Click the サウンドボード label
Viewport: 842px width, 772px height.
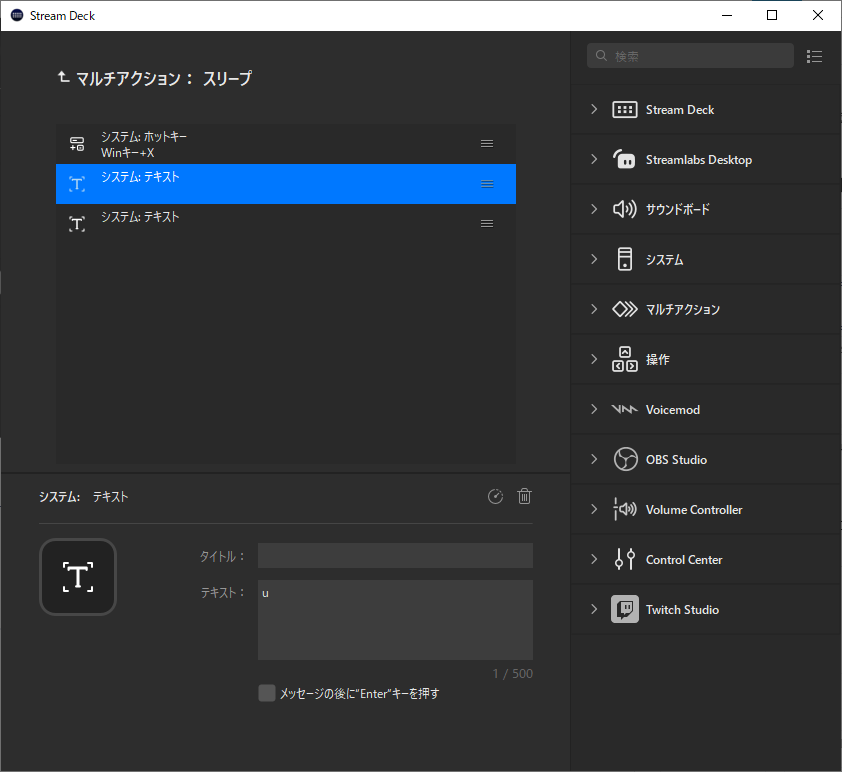678,209
